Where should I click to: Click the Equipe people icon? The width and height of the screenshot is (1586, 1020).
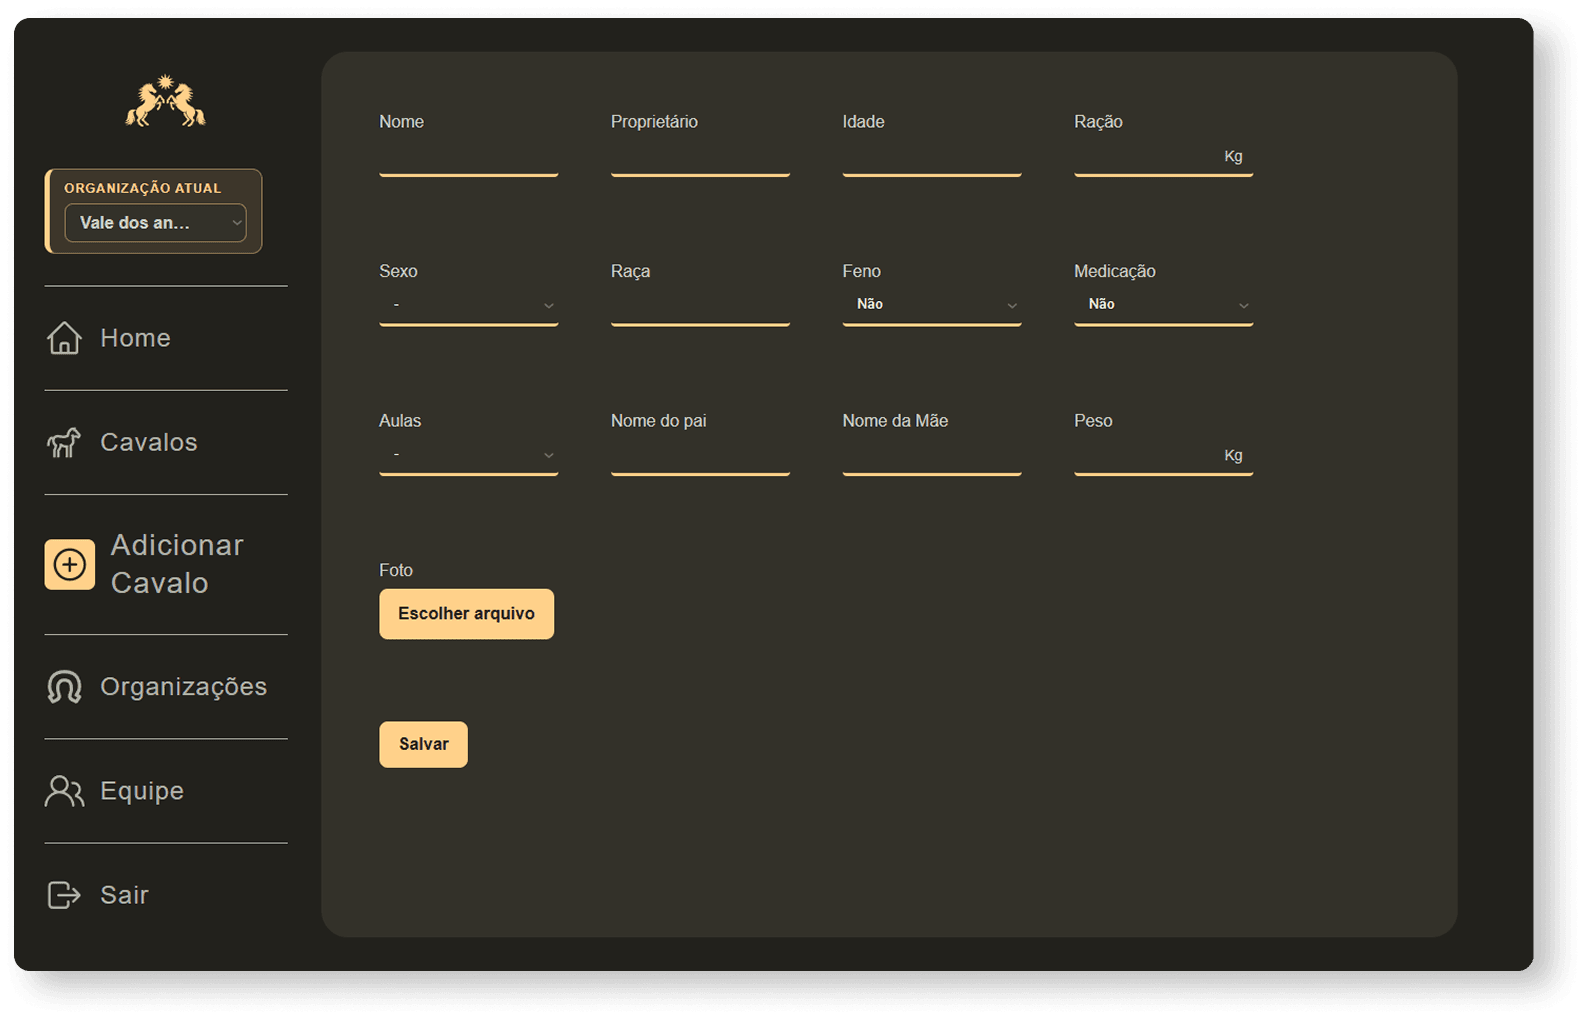(64, 791)
